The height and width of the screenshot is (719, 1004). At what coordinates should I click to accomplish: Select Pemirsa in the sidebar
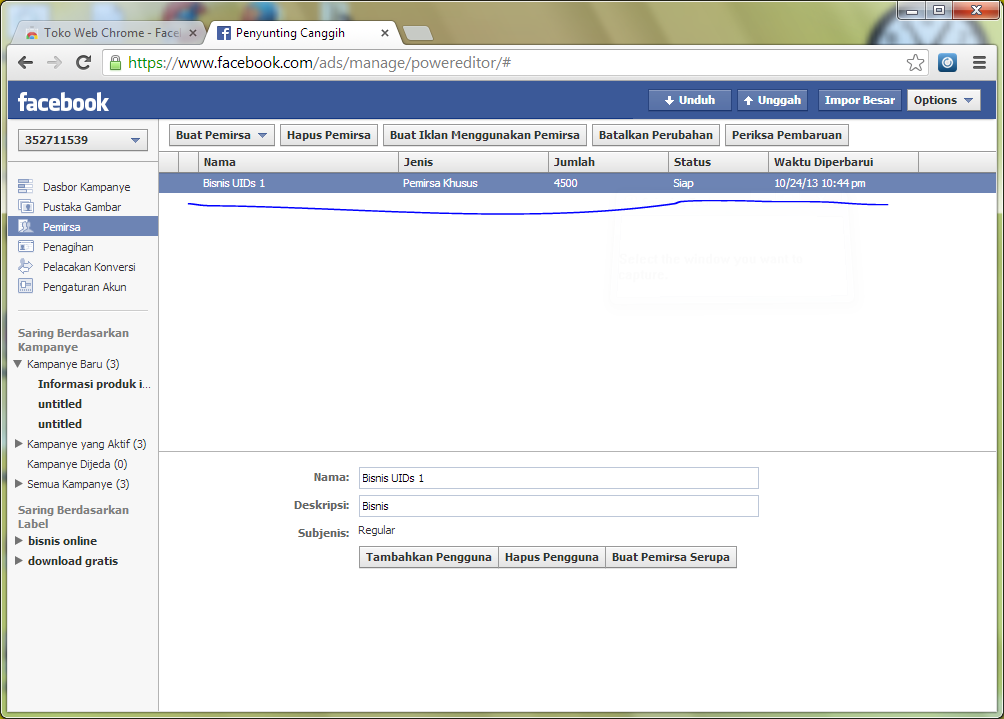83,227
